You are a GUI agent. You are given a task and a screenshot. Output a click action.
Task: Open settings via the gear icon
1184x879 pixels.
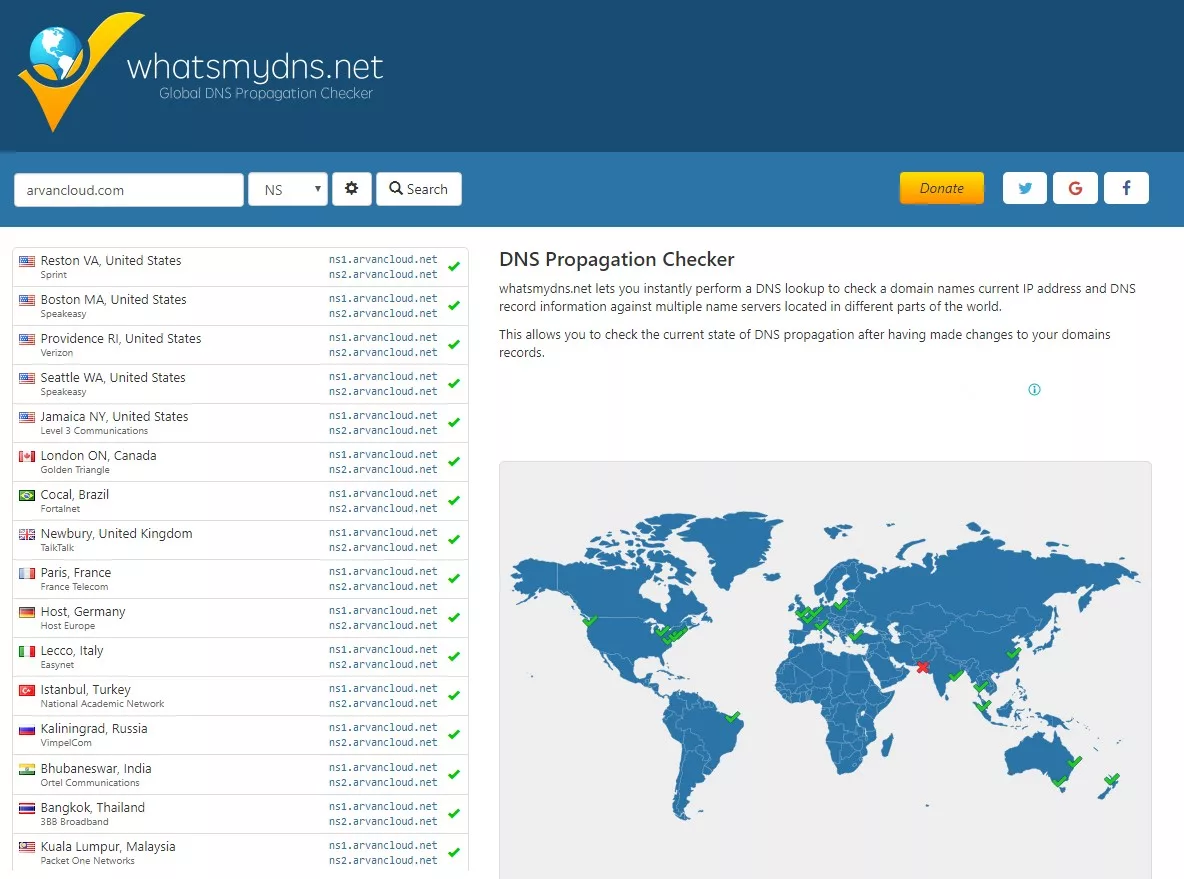pyautogui.click(x=351, y=189)
